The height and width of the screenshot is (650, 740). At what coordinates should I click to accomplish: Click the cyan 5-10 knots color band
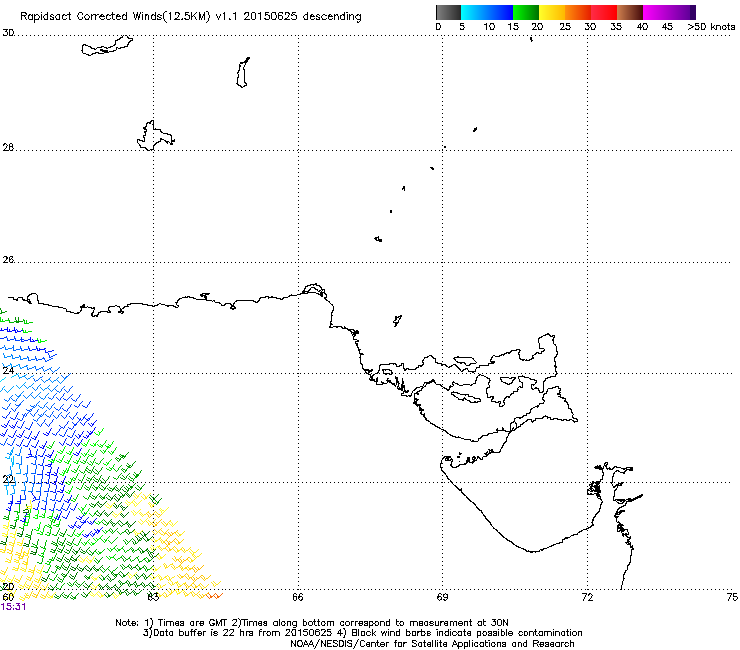coord(474,12)
